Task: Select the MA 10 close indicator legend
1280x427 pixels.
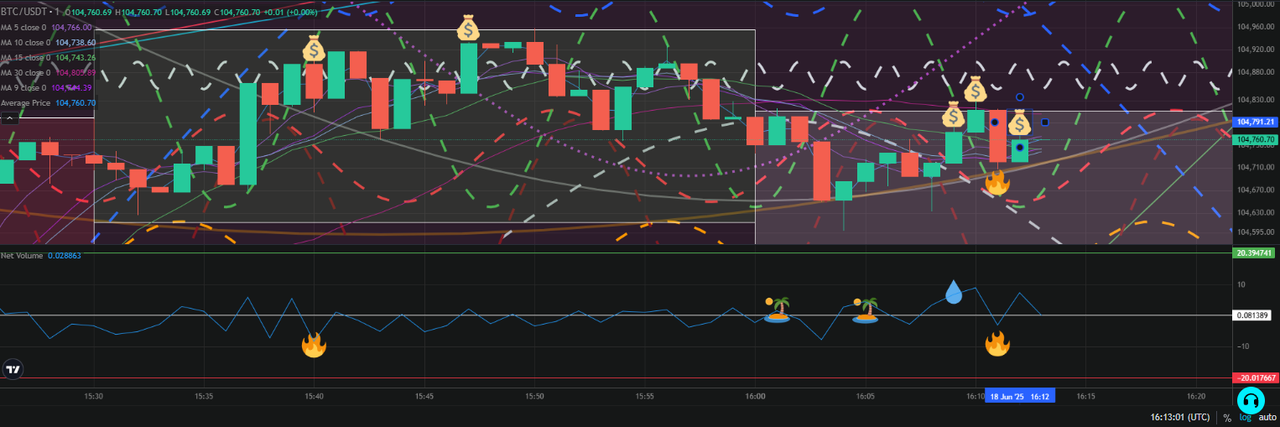Action: 49,43
